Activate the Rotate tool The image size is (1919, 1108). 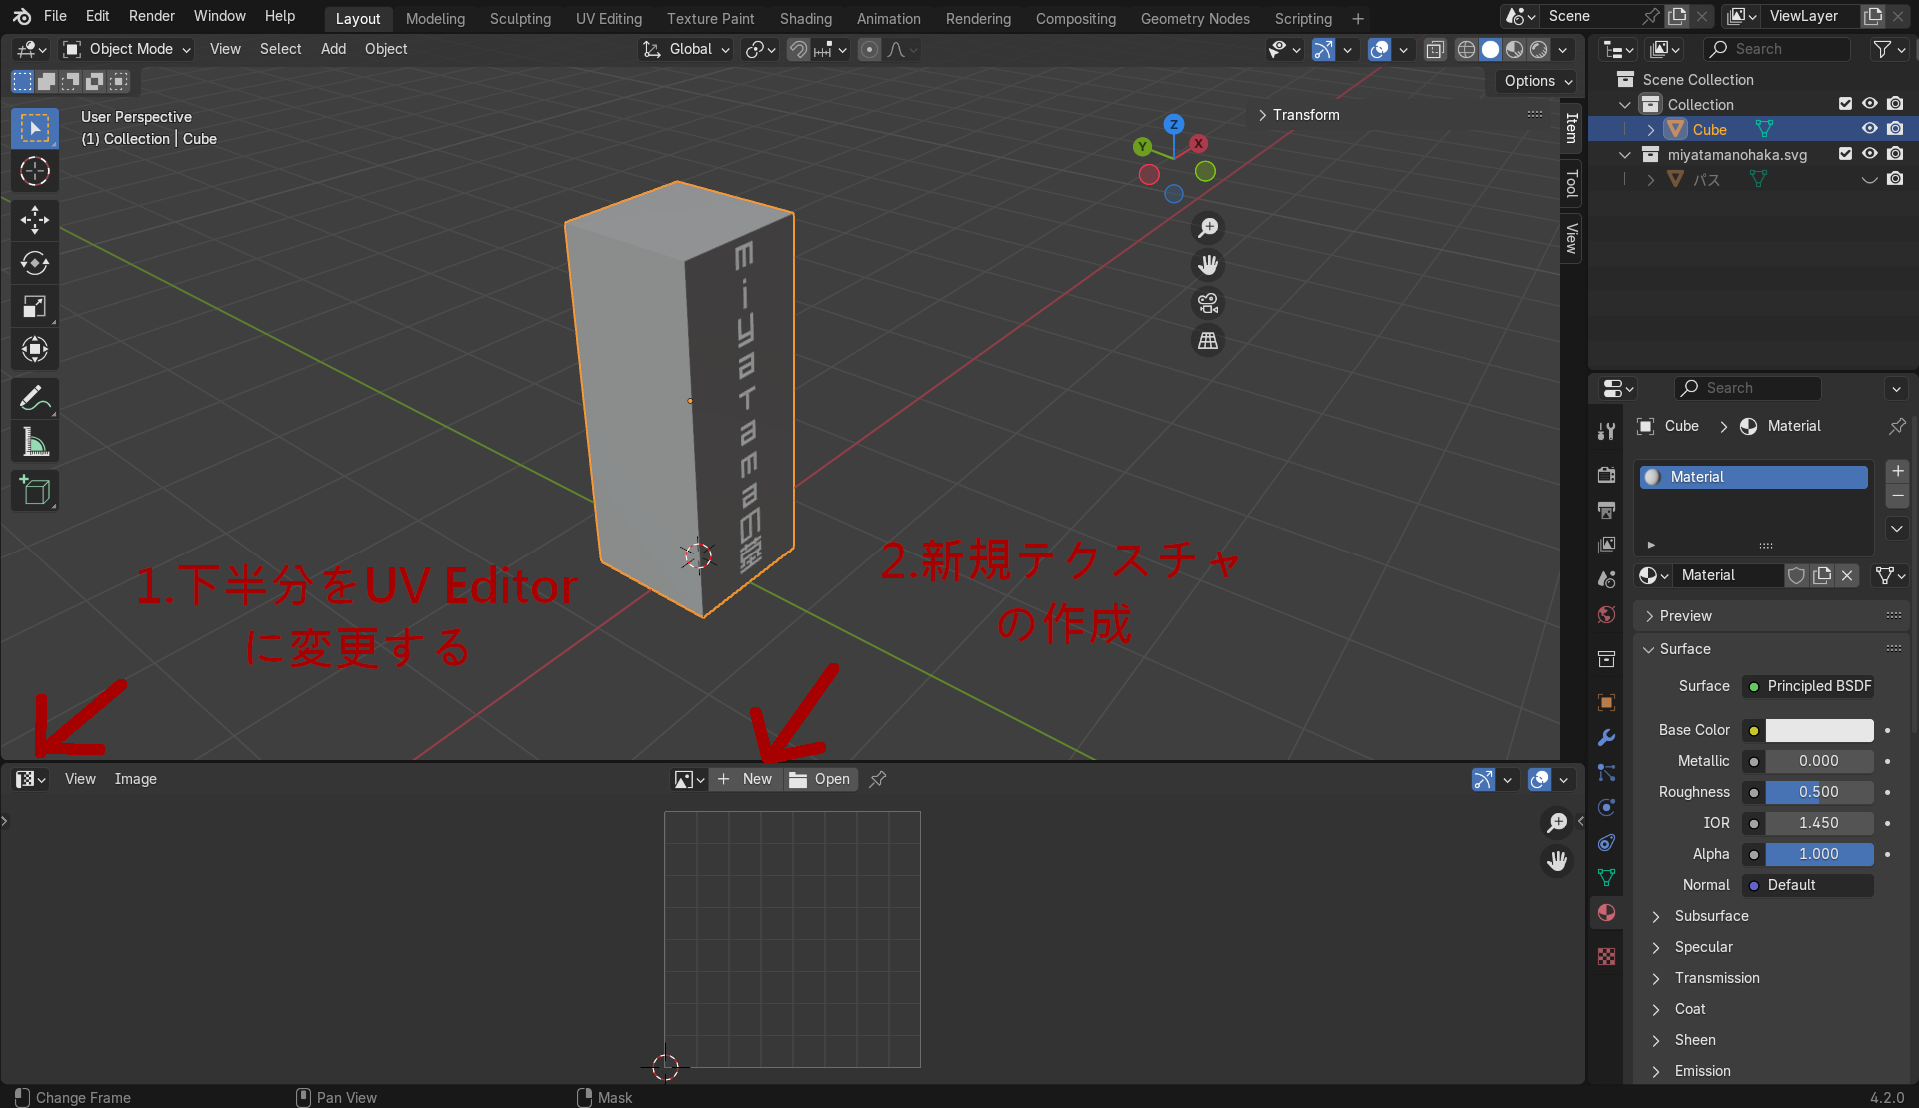pos(35,263)
